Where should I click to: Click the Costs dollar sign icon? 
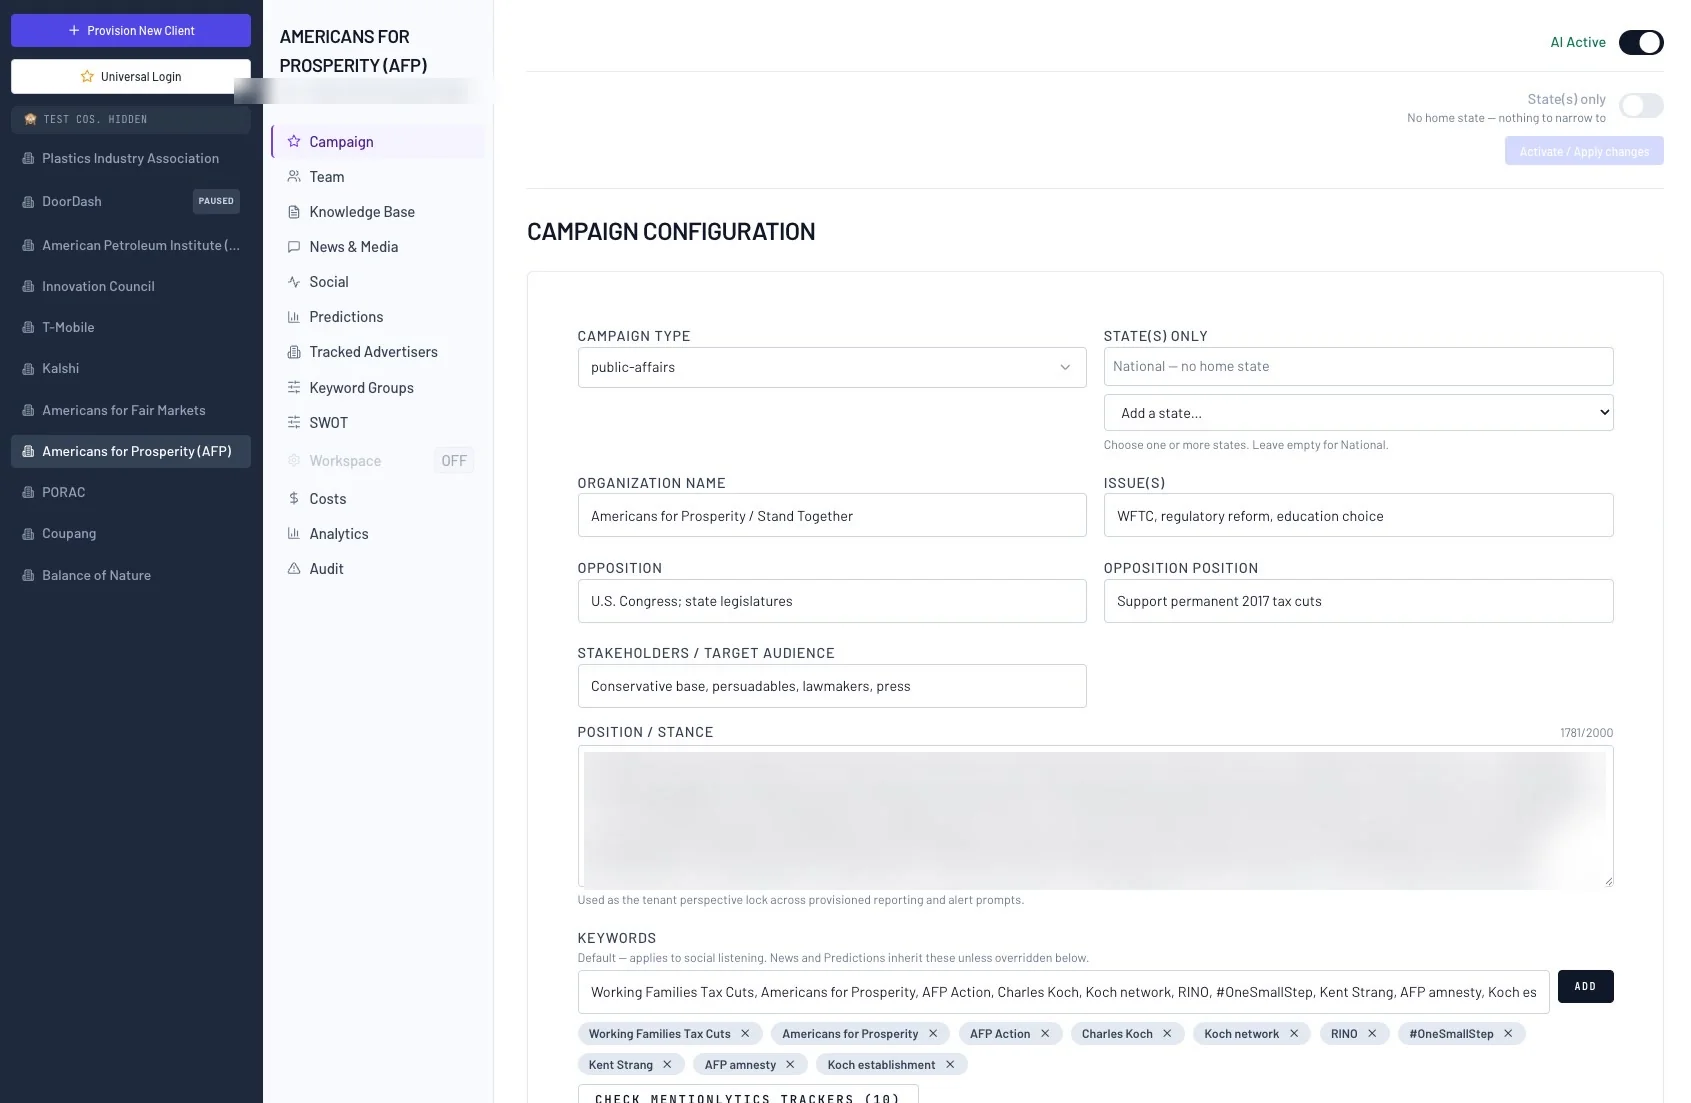(294, 499)
